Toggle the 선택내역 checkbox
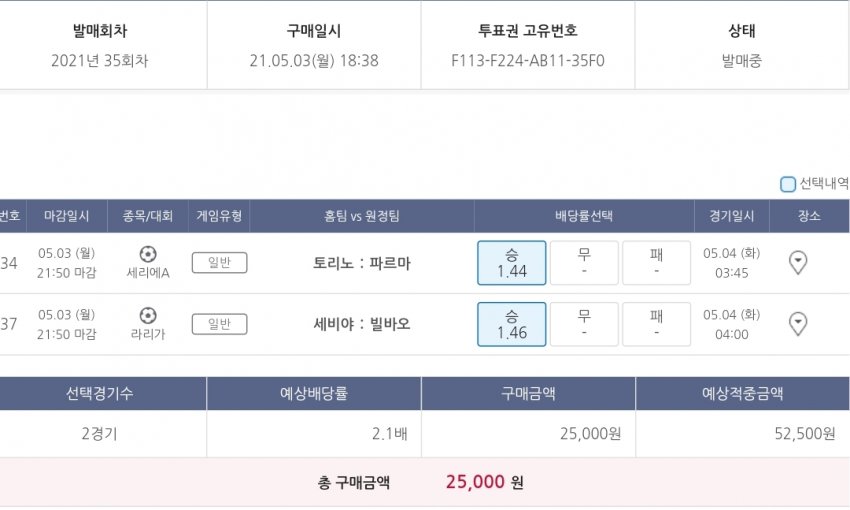The width and height of the screenshot is (850, 510). (x=788, y=184)
